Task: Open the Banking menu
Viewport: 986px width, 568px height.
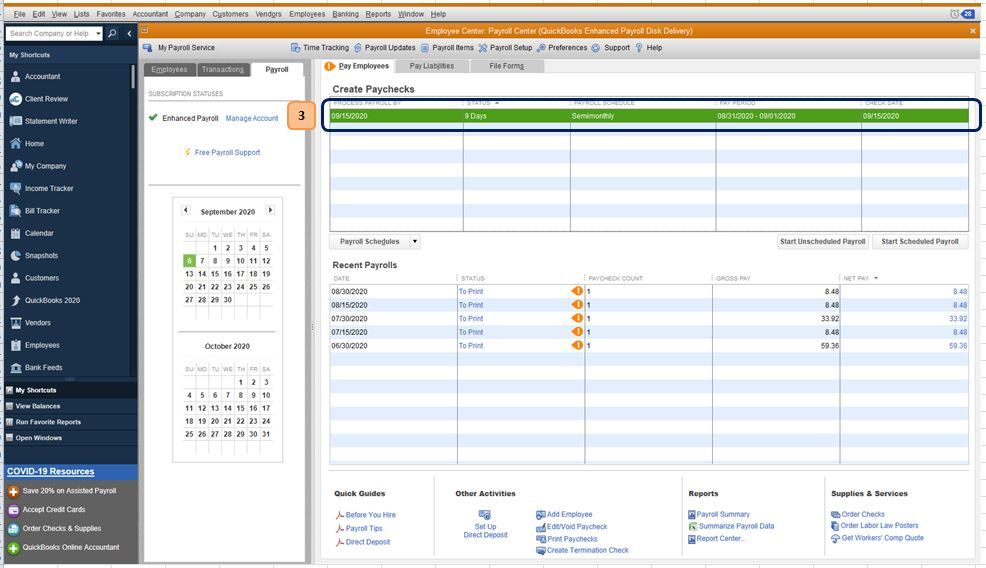Action: [x=345, y=14]
